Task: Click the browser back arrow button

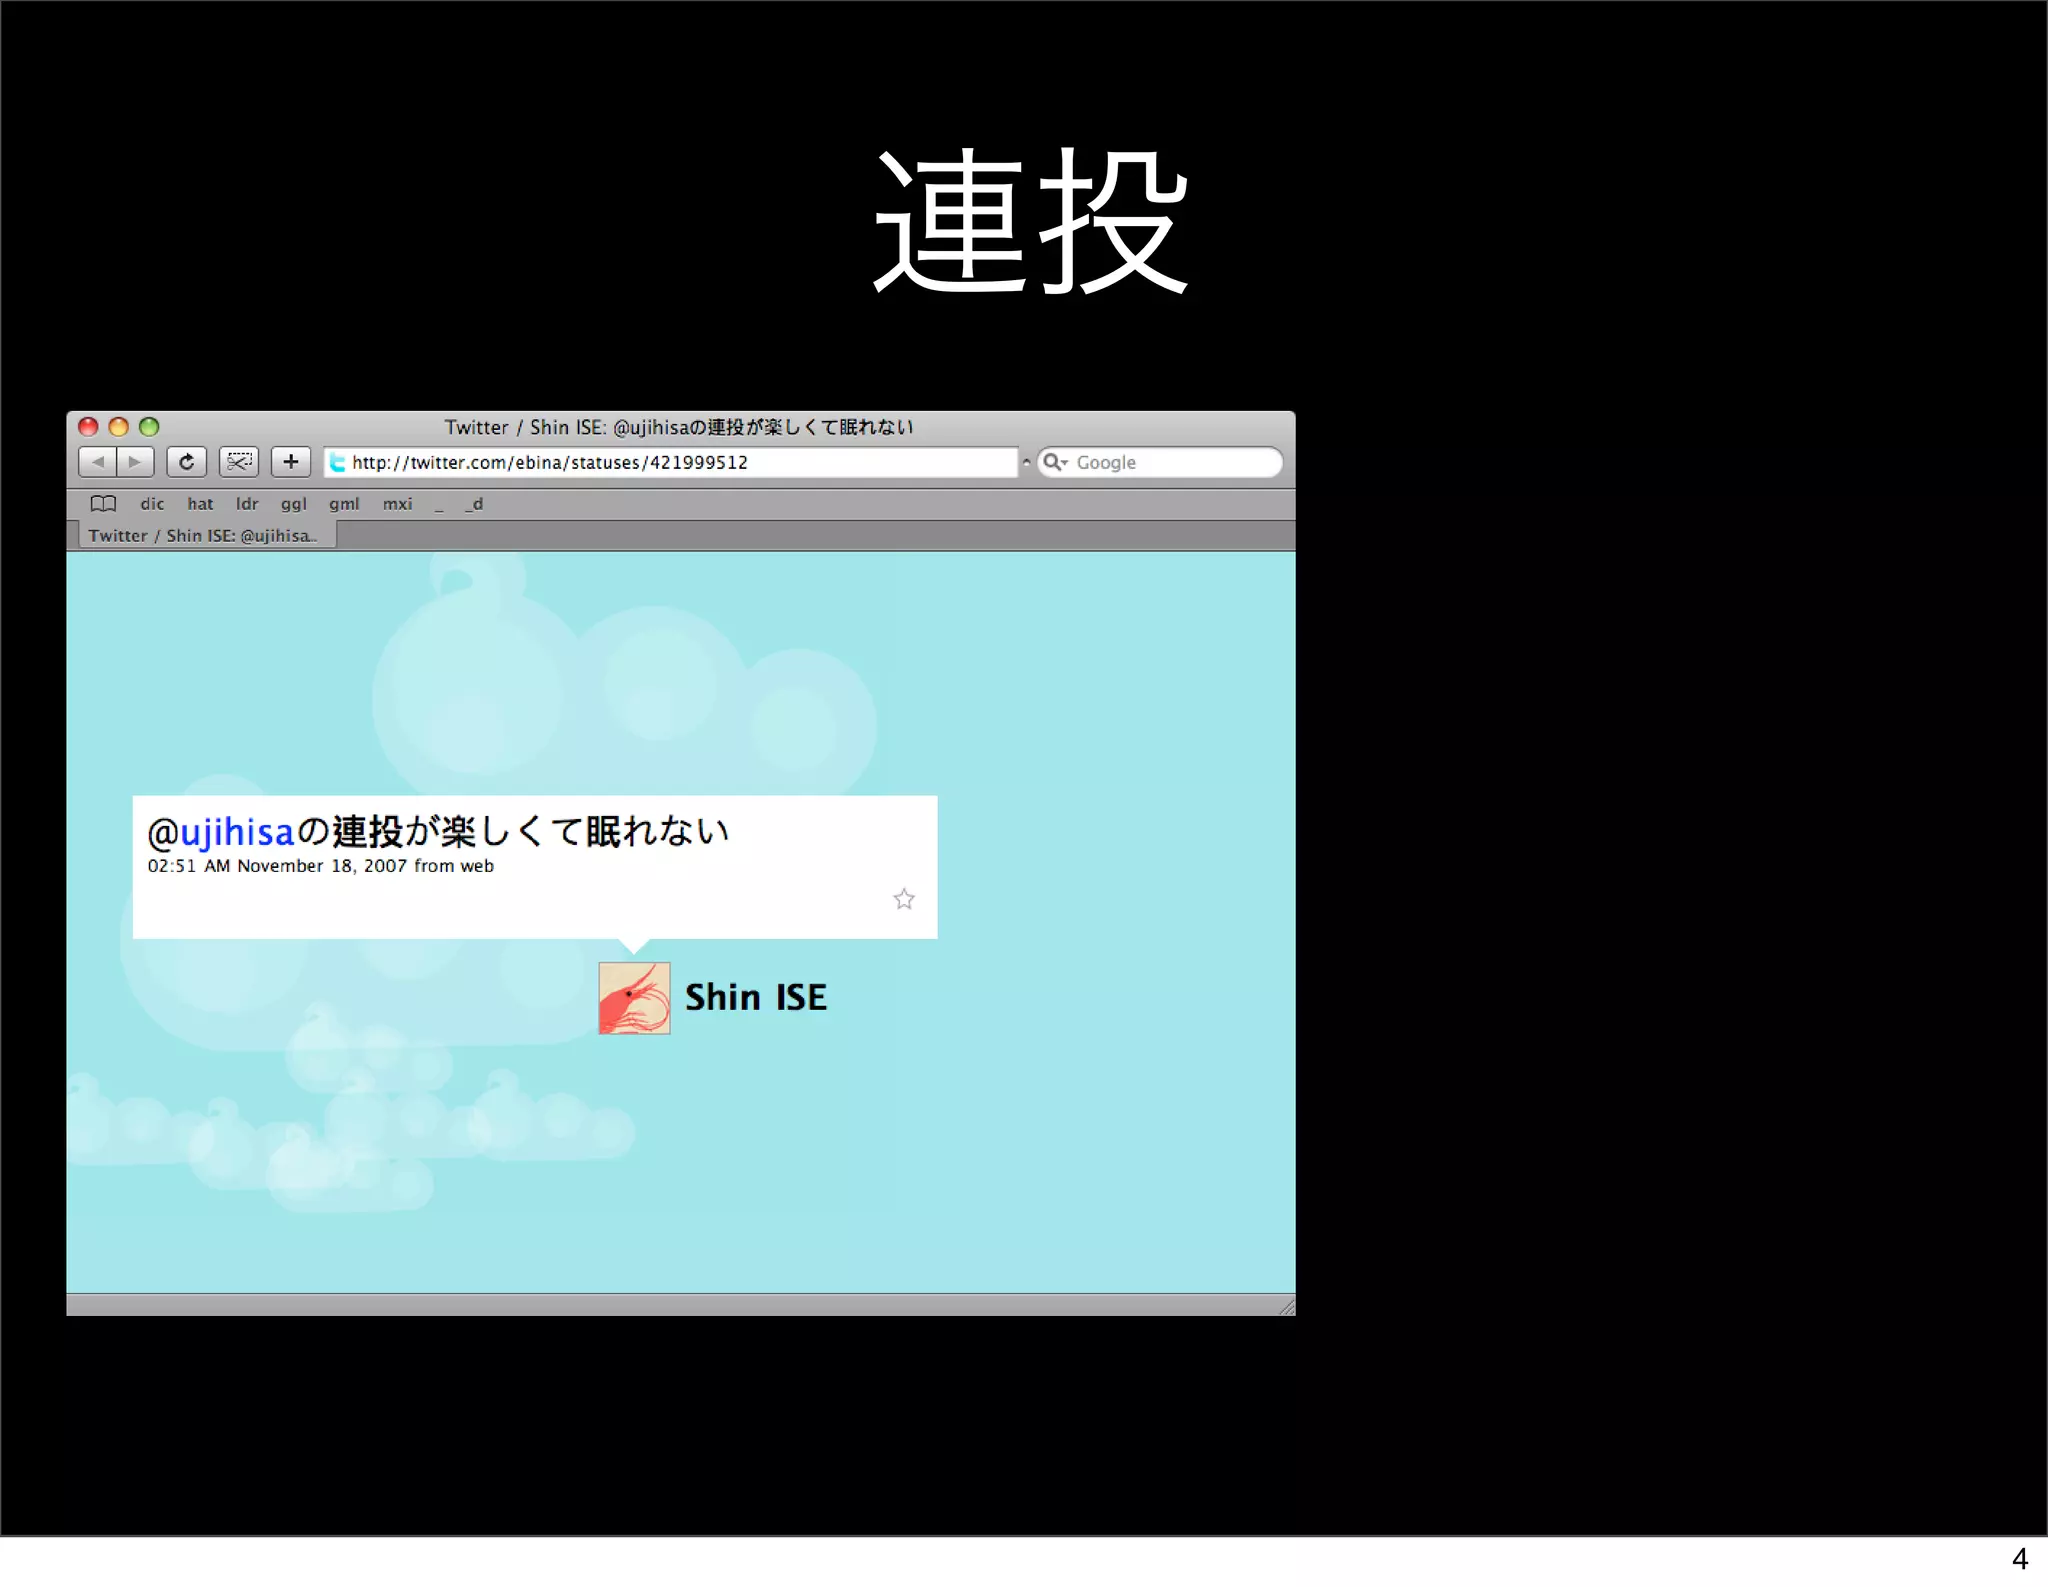Action: [x=97, y=462]
